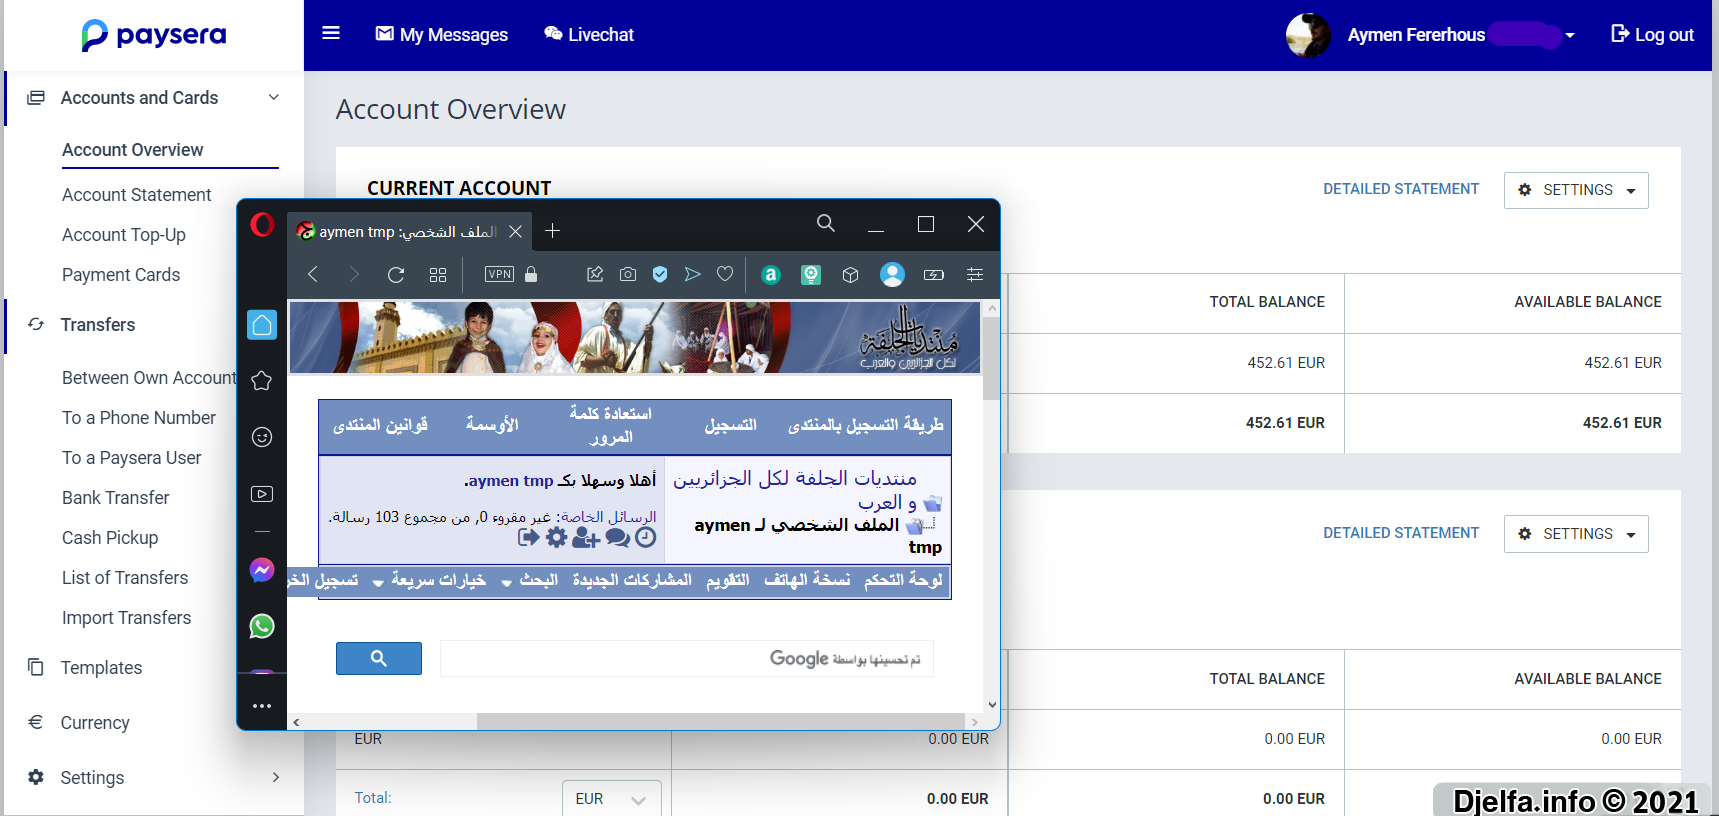Open Opera Speed Dial start page grid
This screenshot has height=816, width=1719.
pos(438,274)
